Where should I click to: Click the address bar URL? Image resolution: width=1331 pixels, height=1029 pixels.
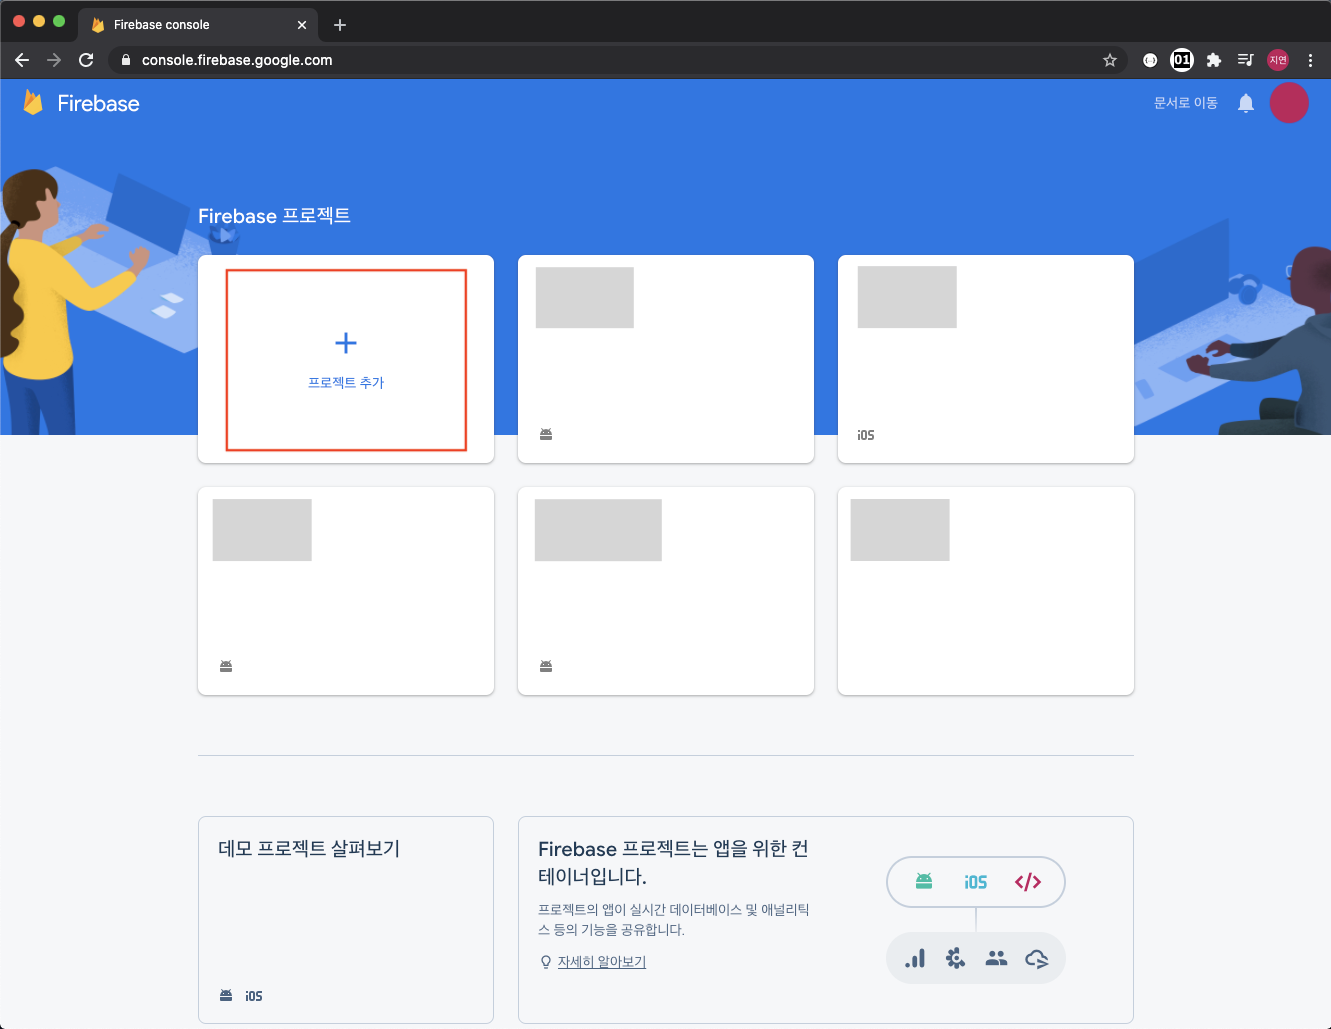pos(237,60)
